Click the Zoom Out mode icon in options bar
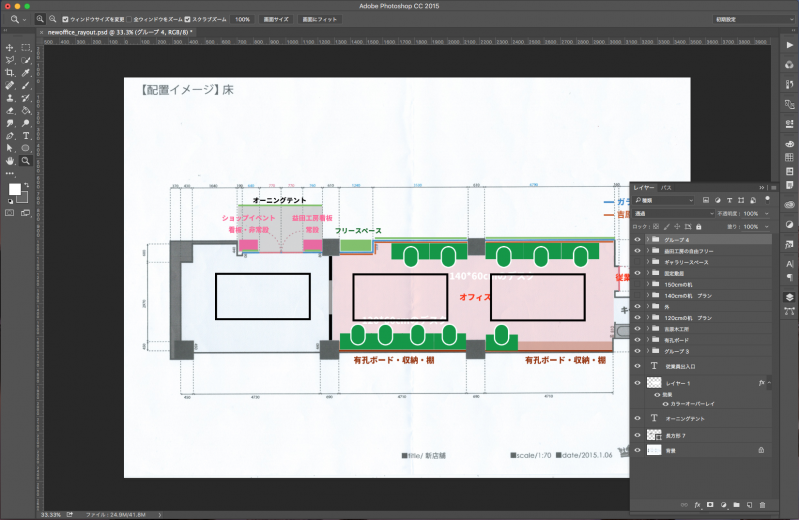Viewport: 799px width, 520px height. [52, 19]
